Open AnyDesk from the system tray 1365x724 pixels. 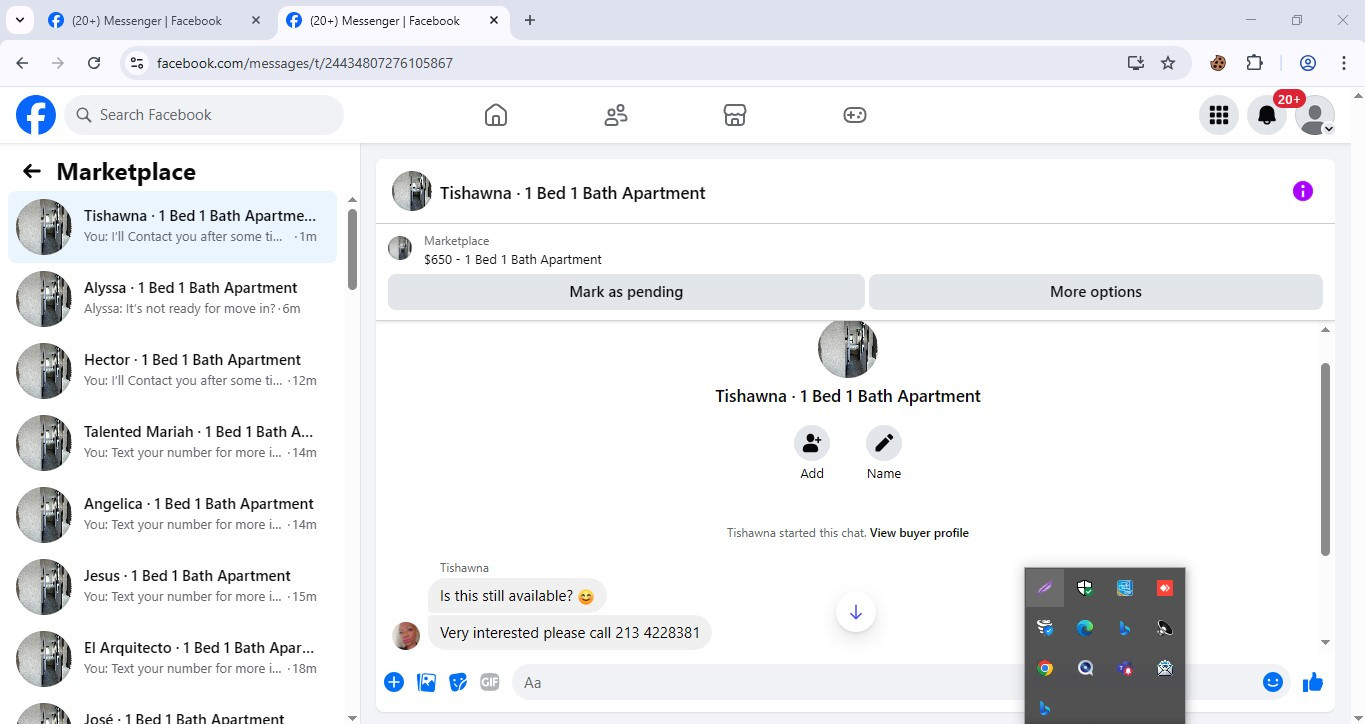1165,588
